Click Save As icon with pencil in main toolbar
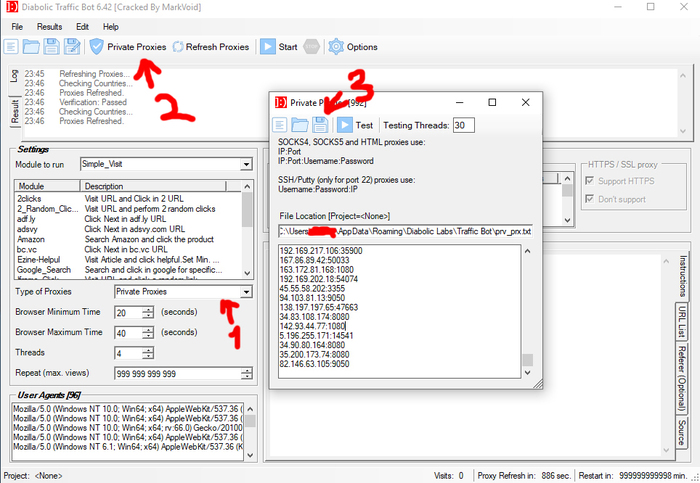The height and width of the screenshot is (483, 700). 72,46
